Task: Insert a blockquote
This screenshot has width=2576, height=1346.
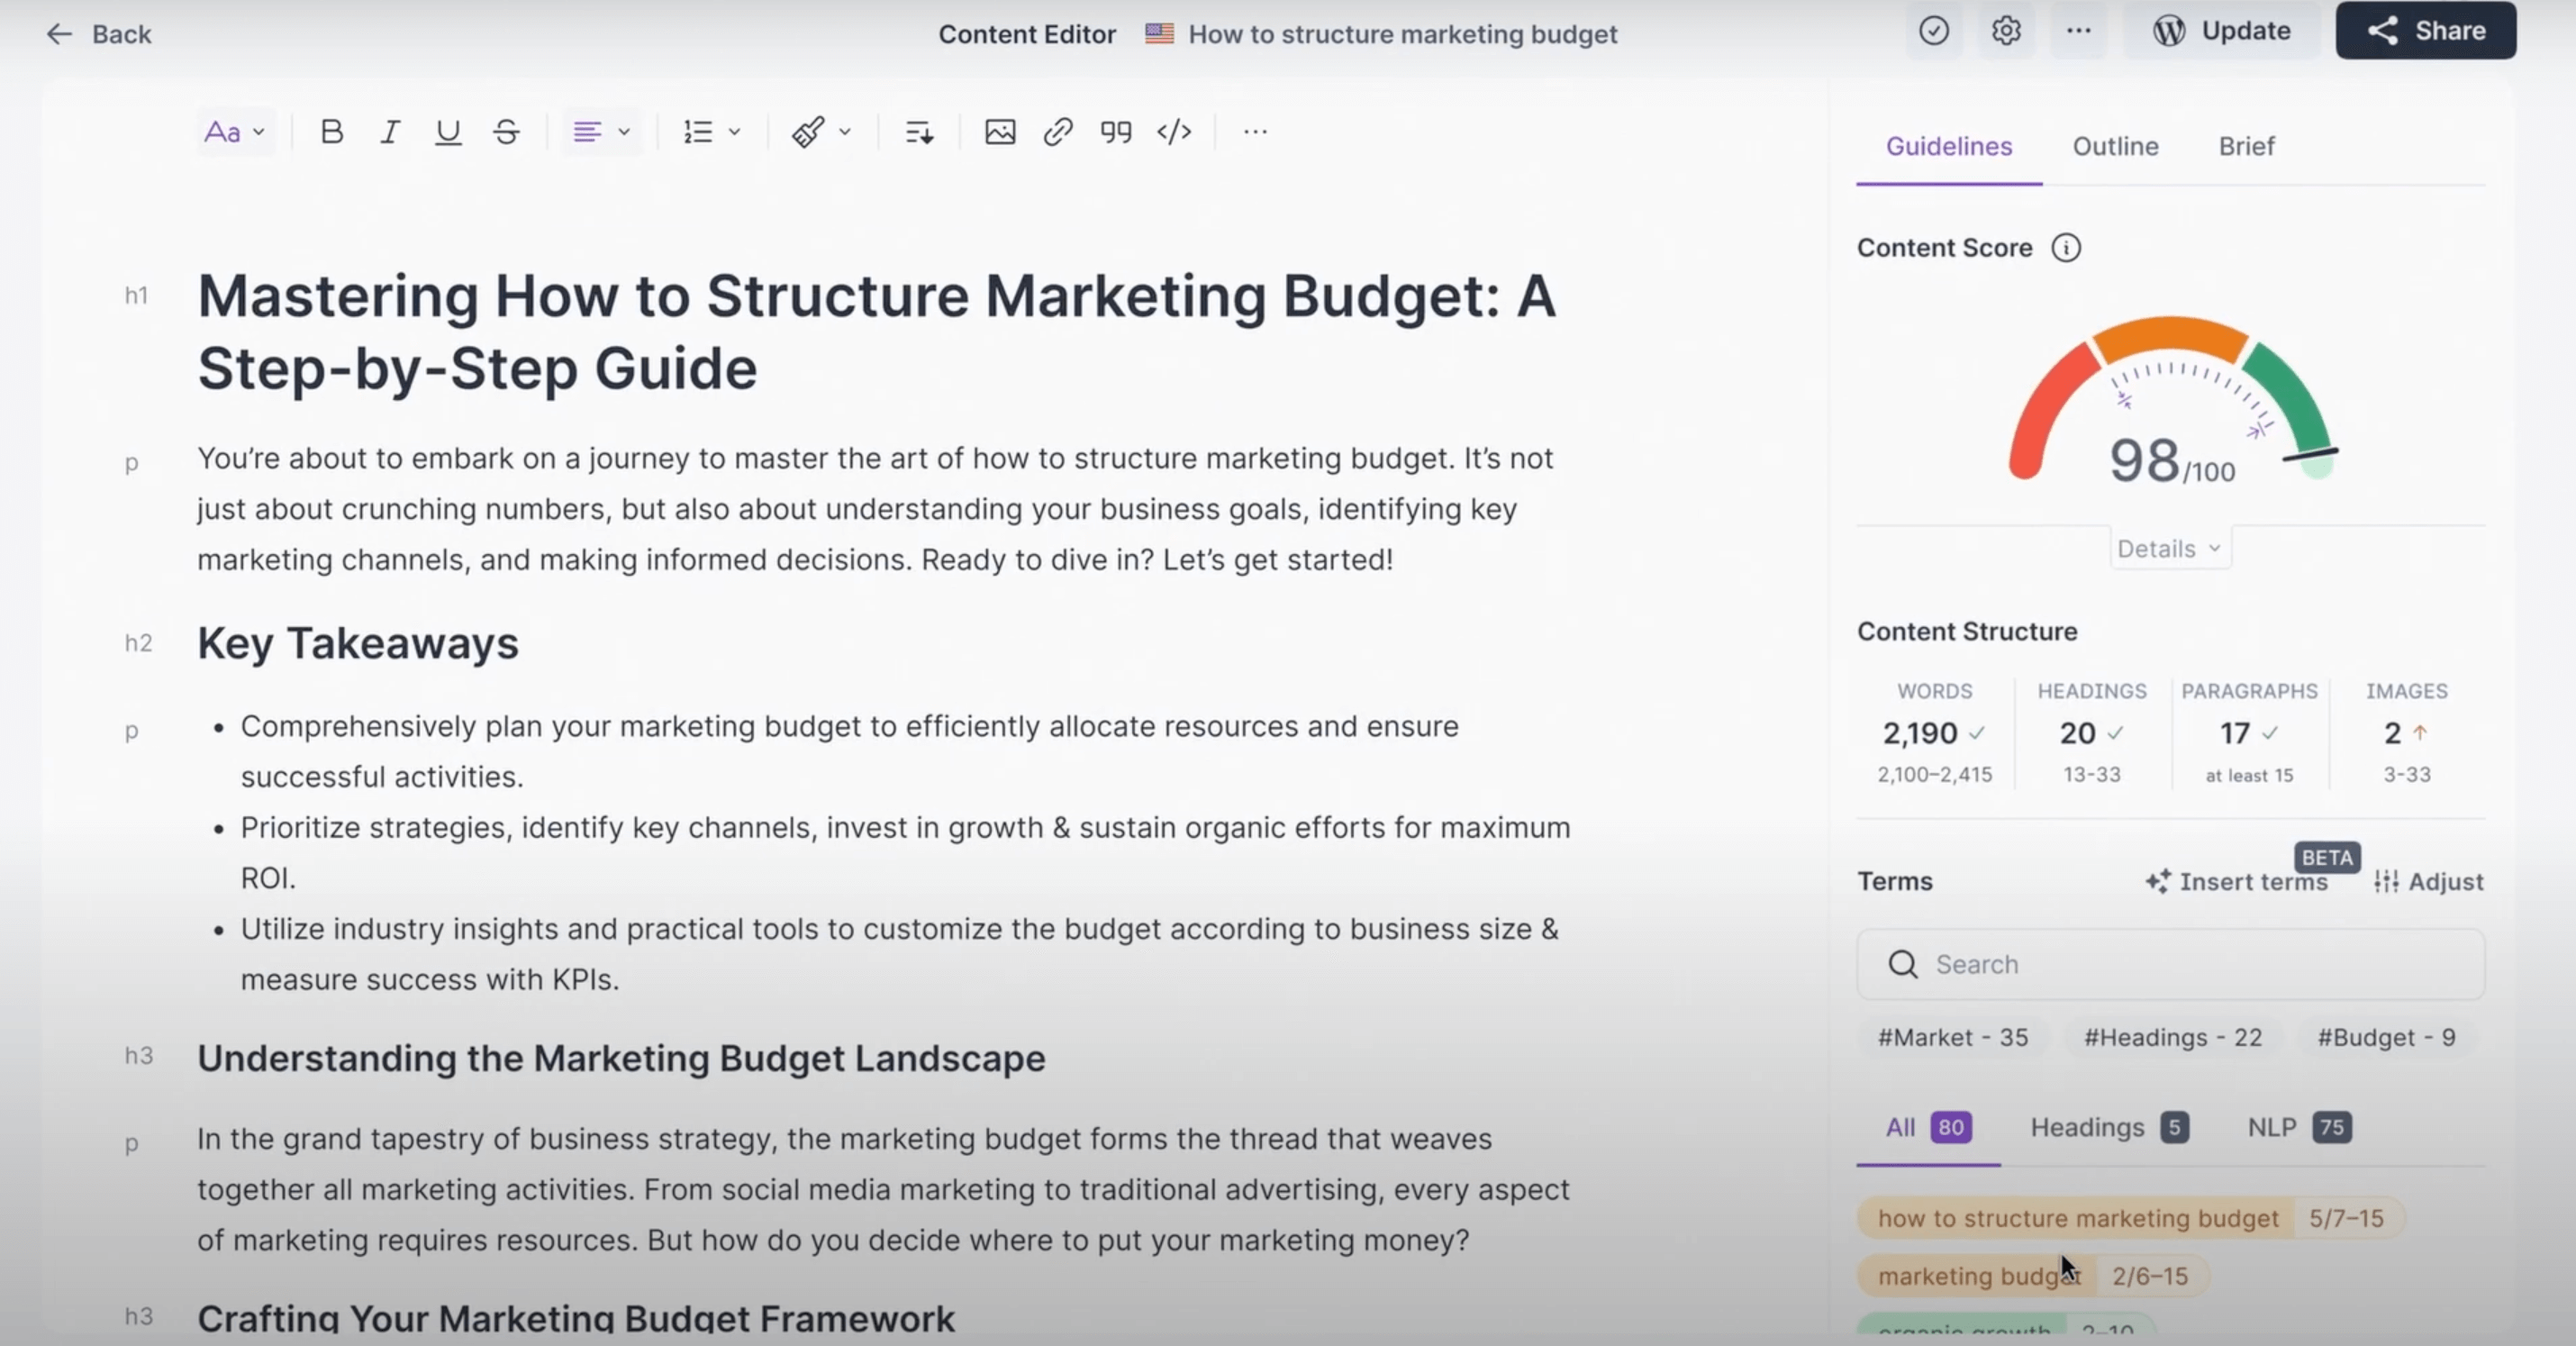Action: coord(1115,131)
